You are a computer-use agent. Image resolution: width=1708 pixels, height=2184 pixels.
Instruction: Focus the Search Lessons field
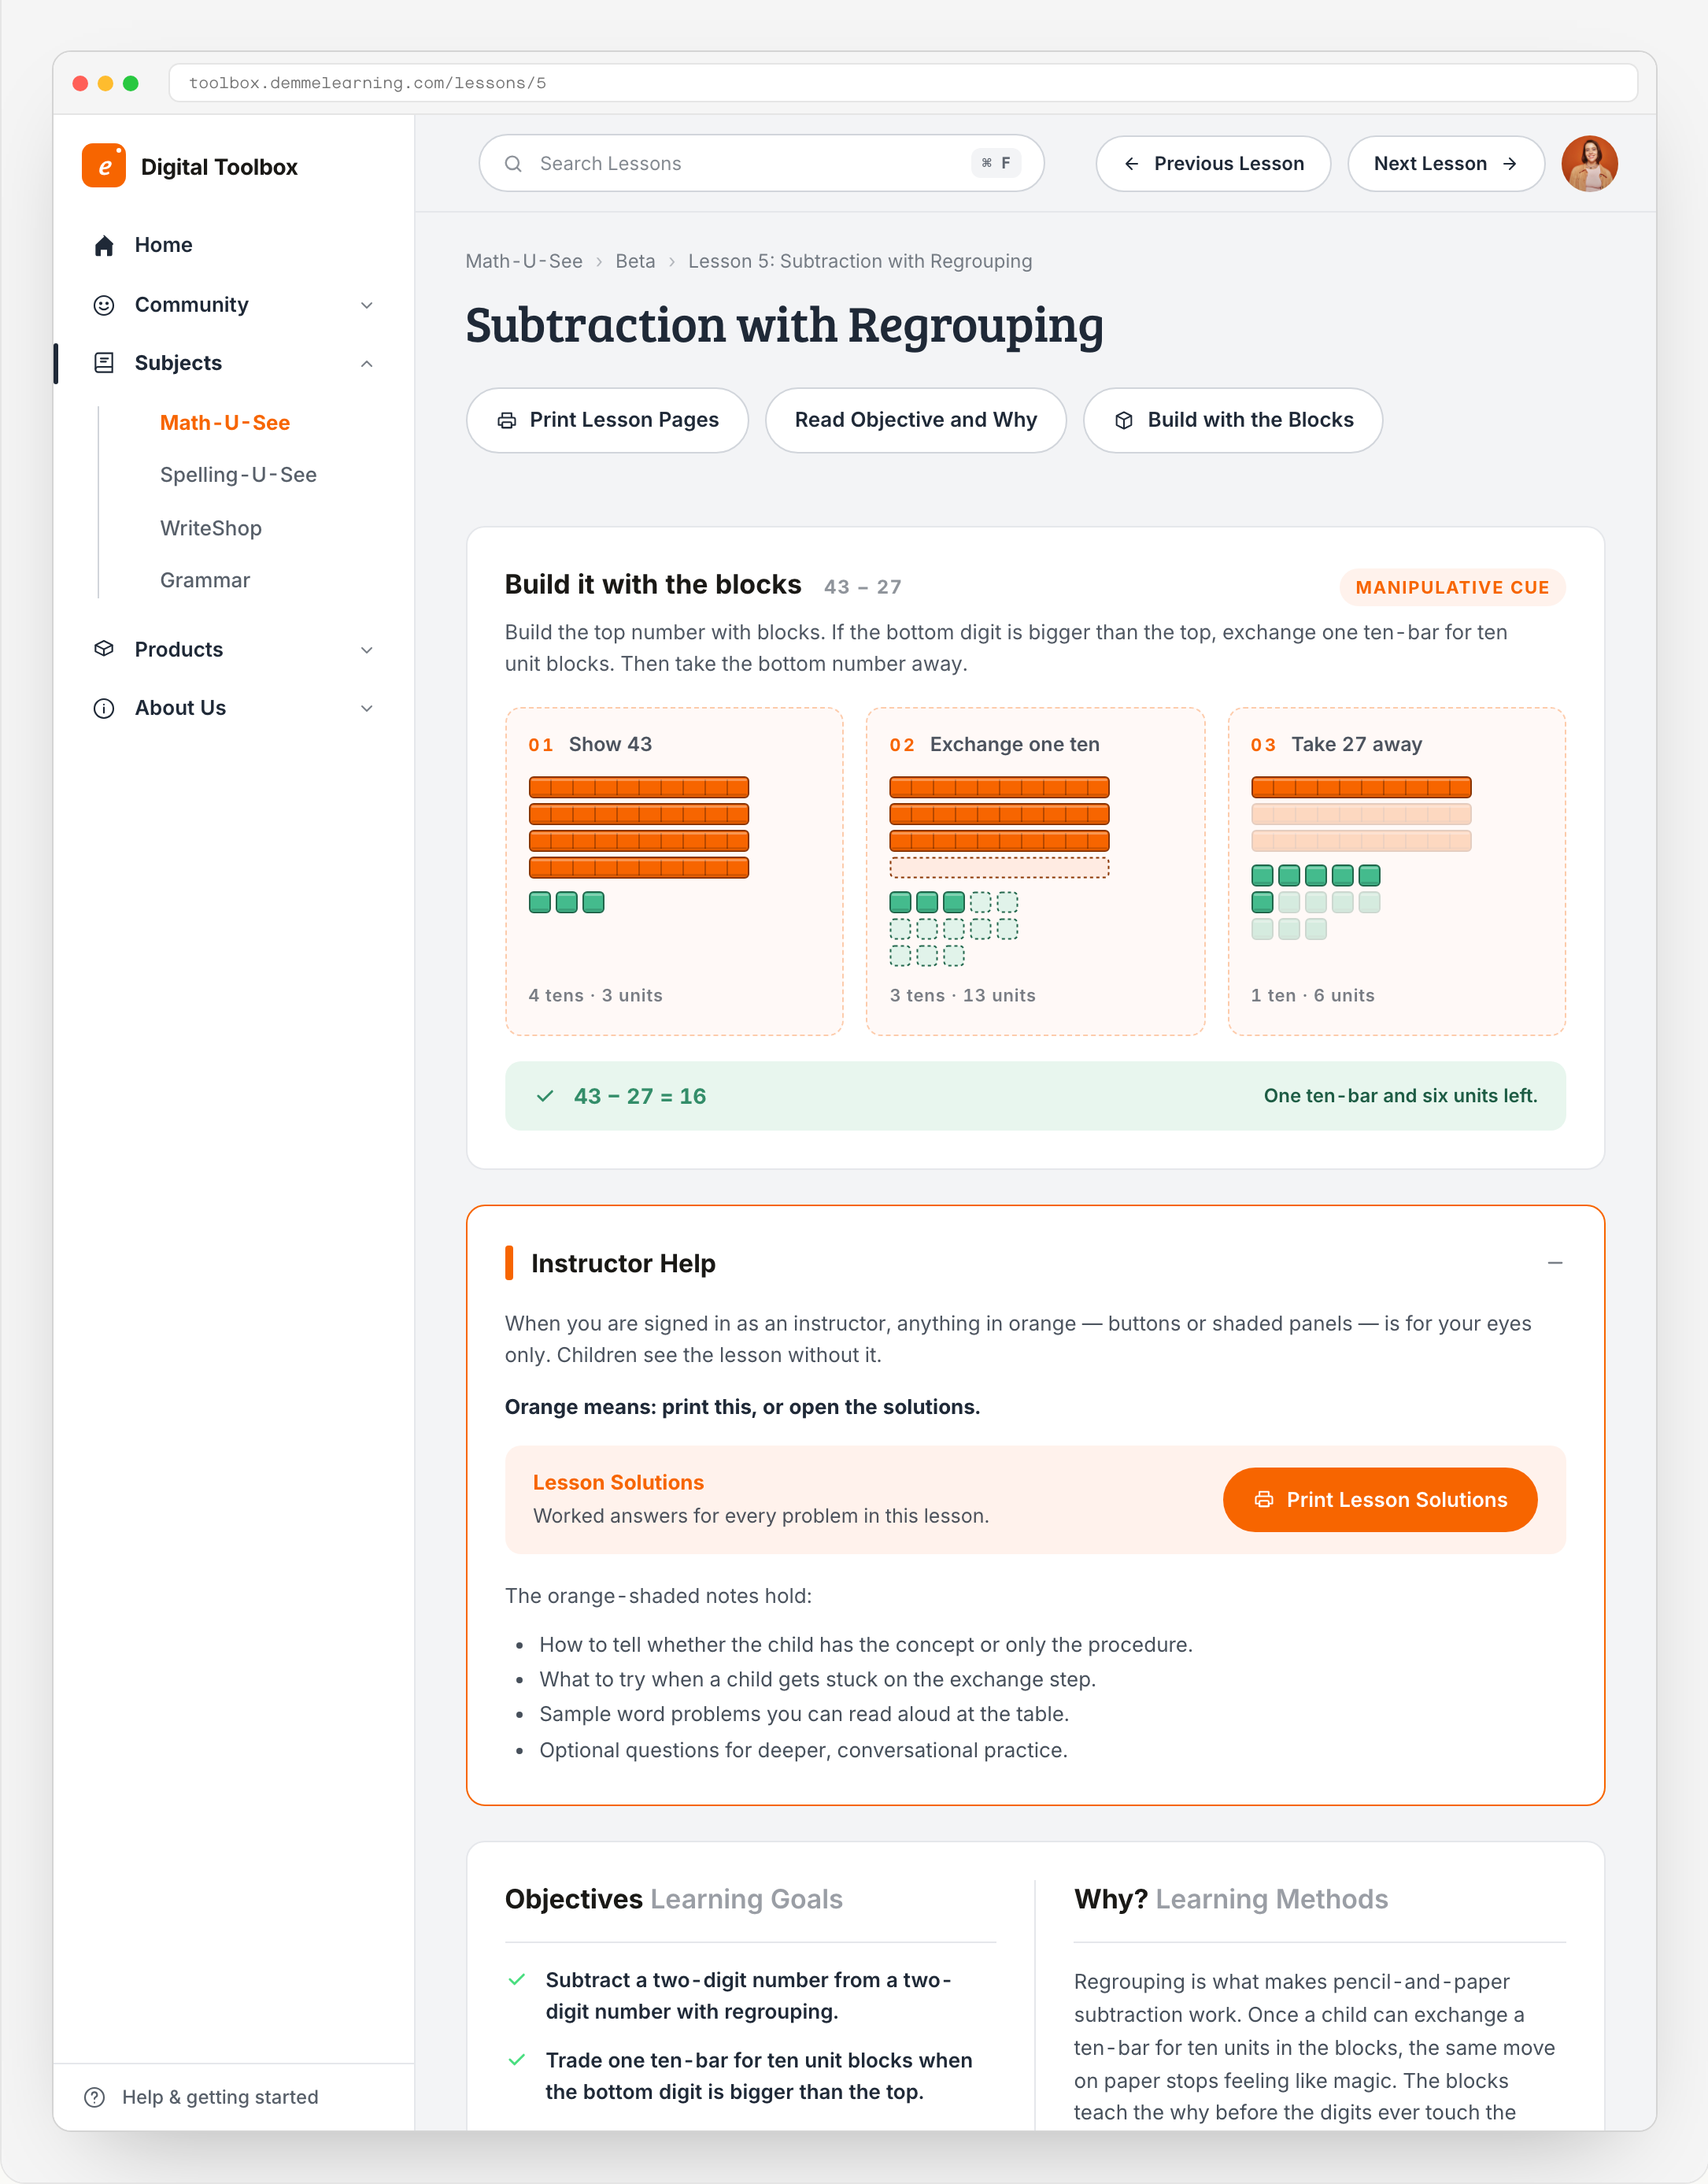click(x=761, y=164)
